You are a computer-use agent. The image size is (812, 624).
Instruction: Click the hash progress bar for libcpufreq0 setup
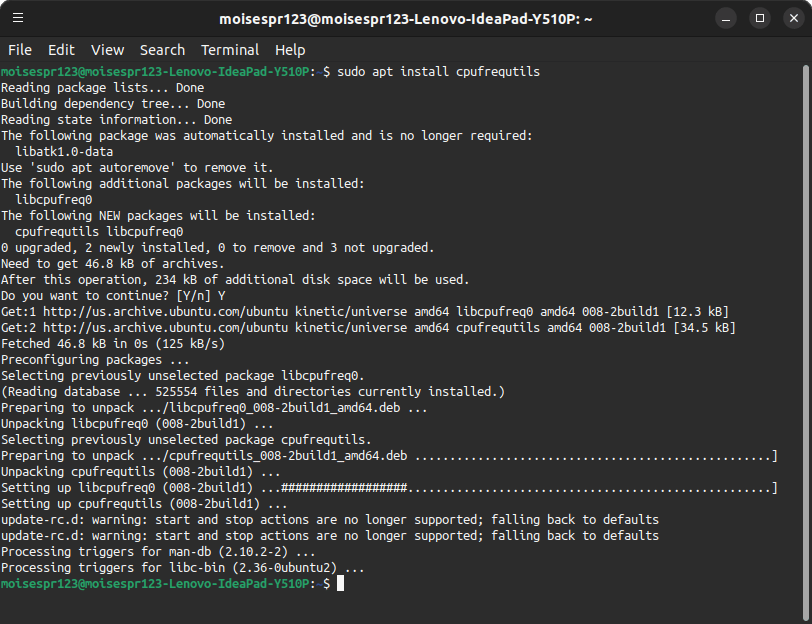[344, 488]
